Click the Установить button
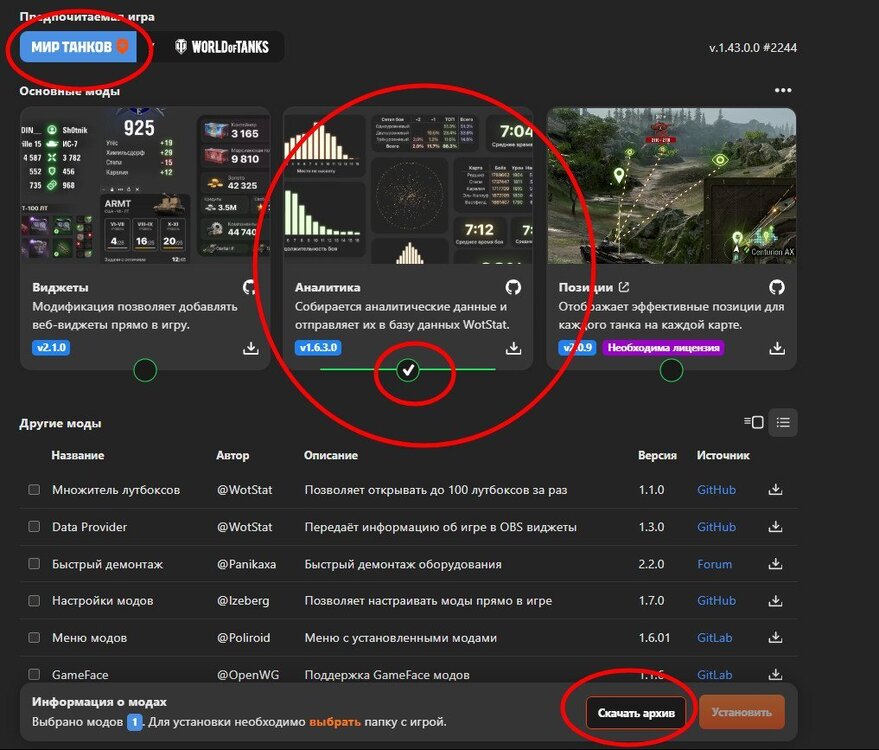 coord(742,712)
